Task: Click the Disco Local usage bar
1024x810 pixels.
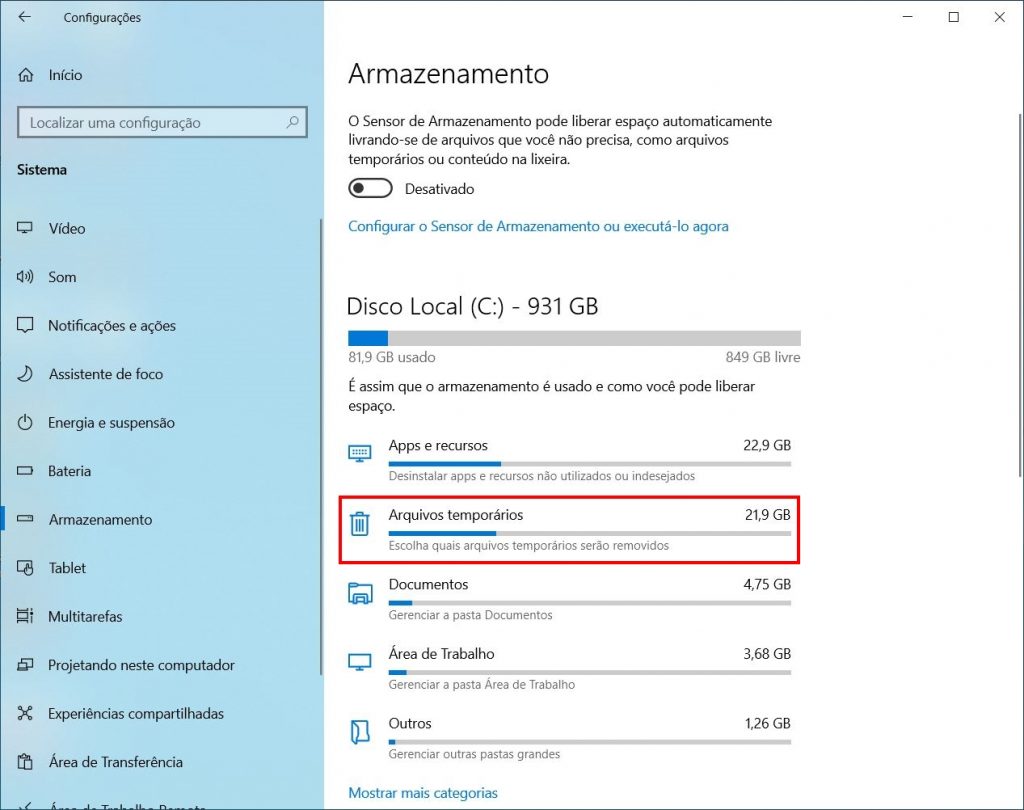Action: (574, 338)
